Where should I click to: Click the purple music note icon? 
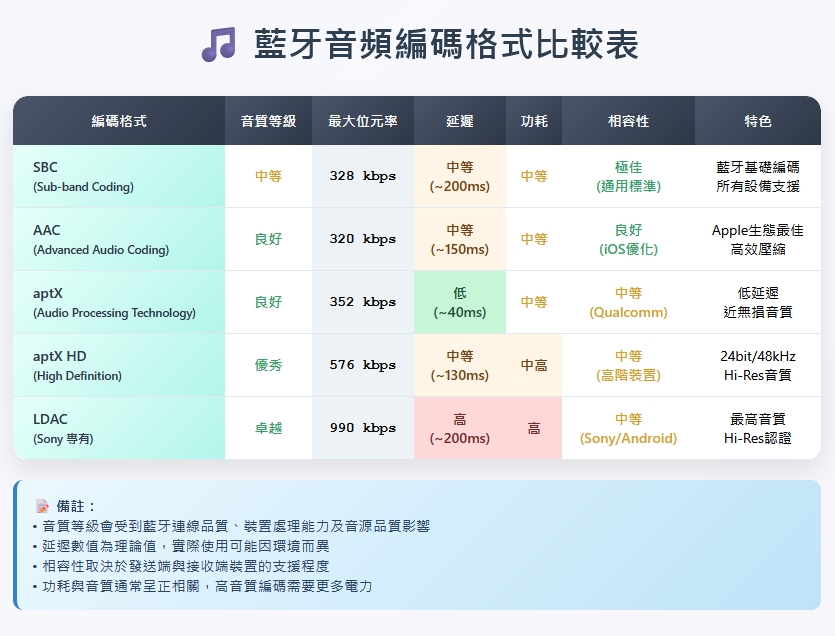point(218,44)
